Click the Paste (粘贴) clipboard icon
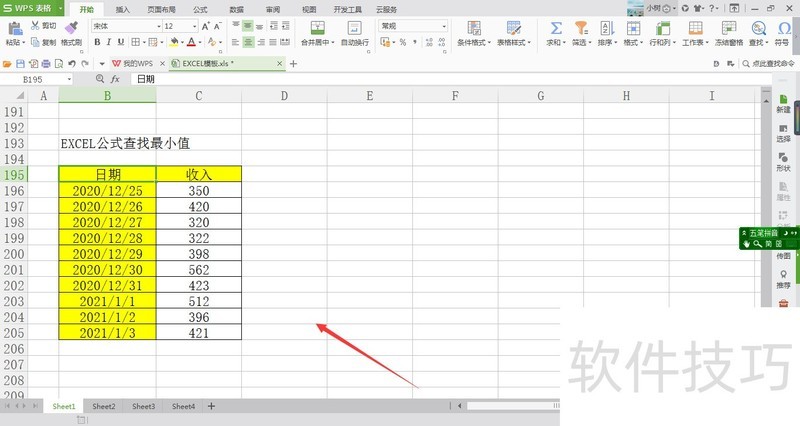 (x=15, y=29)
